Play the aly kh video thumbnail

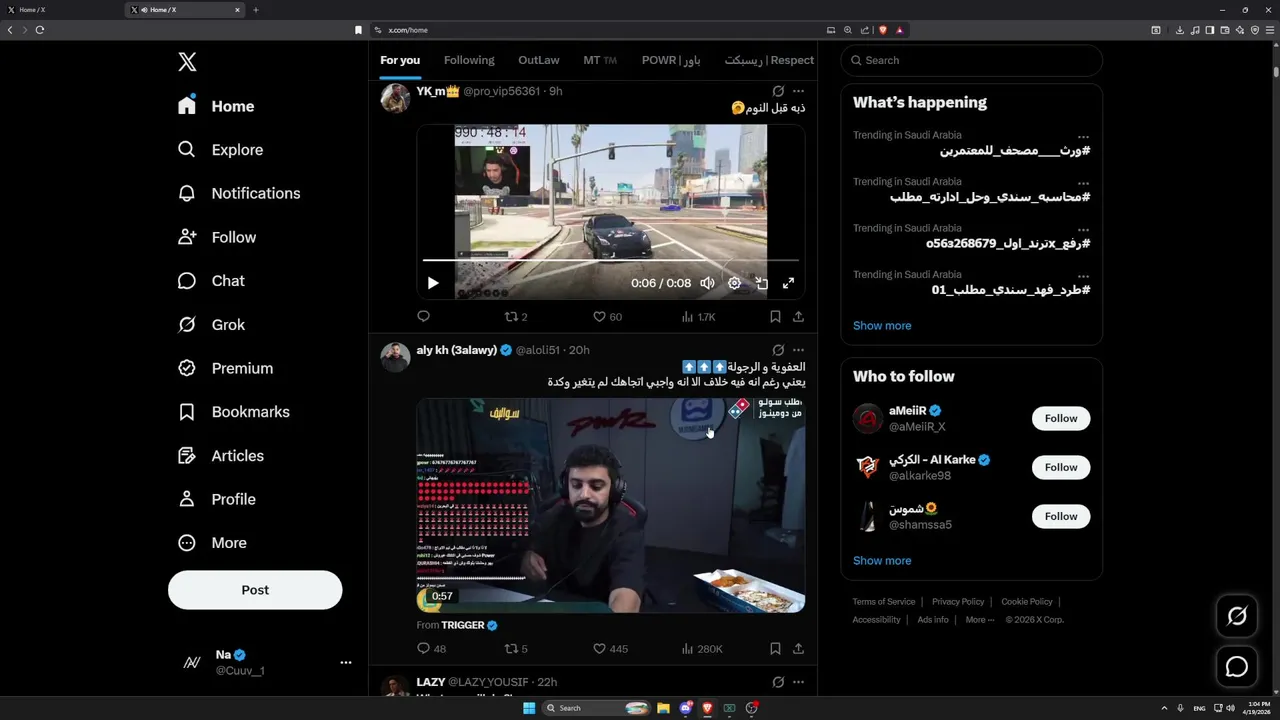610,505
